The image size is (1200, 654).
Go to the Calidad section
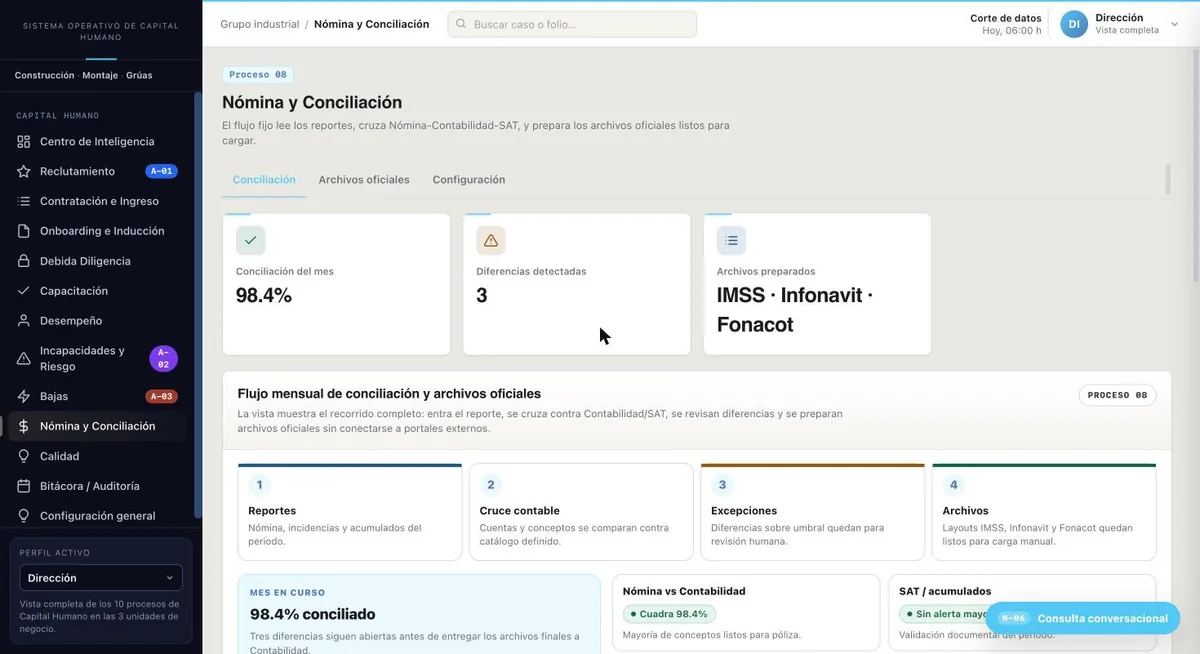click(x=97, y=457)
